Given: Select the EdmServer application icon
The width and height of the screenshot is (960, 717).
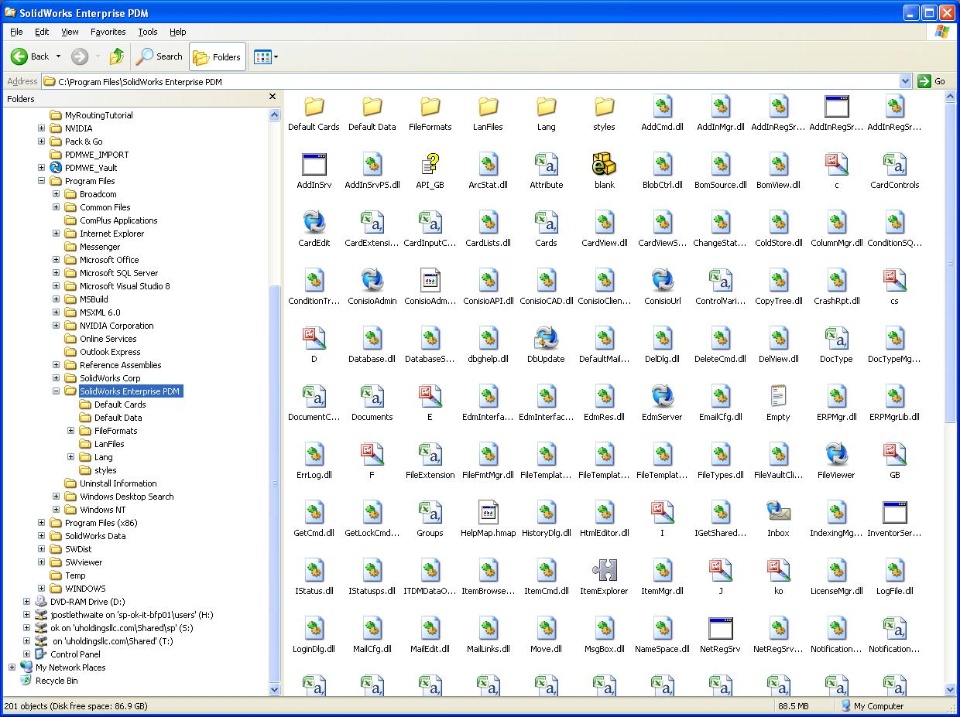Looking at the screenshot, I should (x=662, y=397).
